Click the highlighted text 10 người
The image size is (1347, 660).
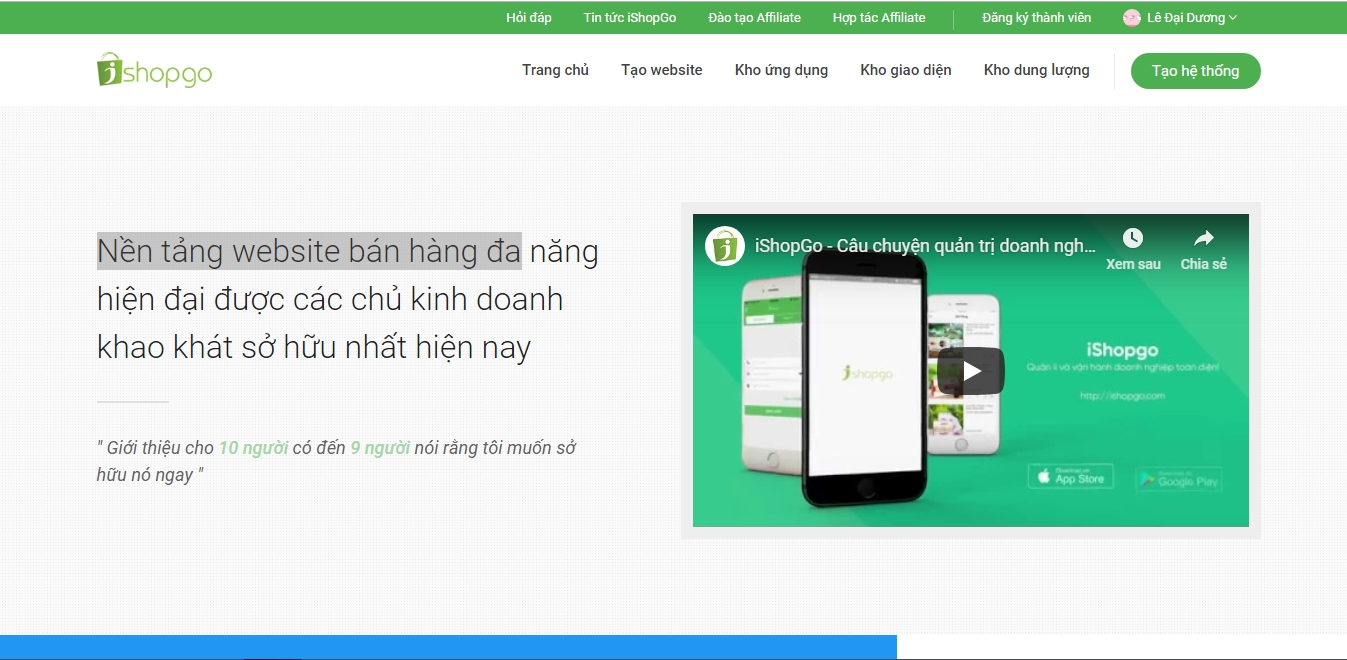pos(254,448)
